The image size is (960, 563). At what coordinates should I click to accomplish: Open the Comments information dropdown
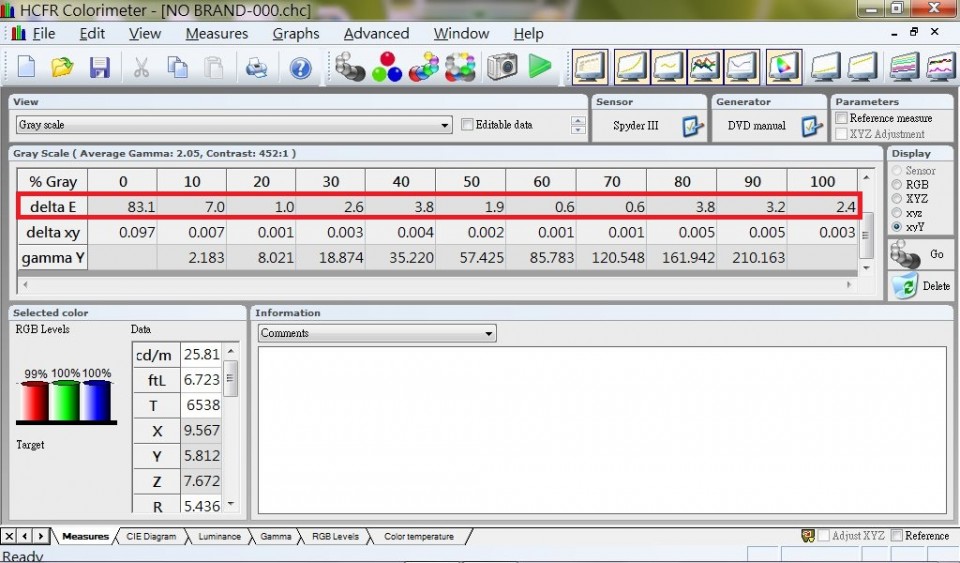coord(489,333)
